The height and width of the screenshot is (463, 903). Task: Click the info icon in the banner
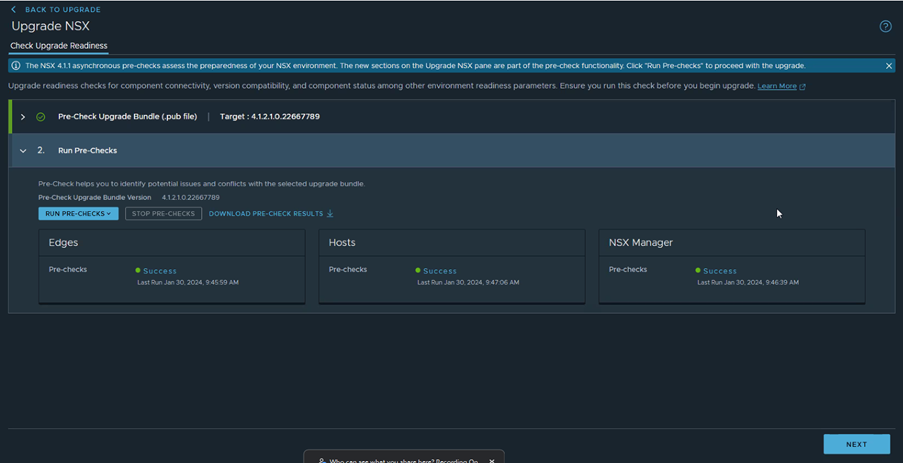click(x=16, y=66)
